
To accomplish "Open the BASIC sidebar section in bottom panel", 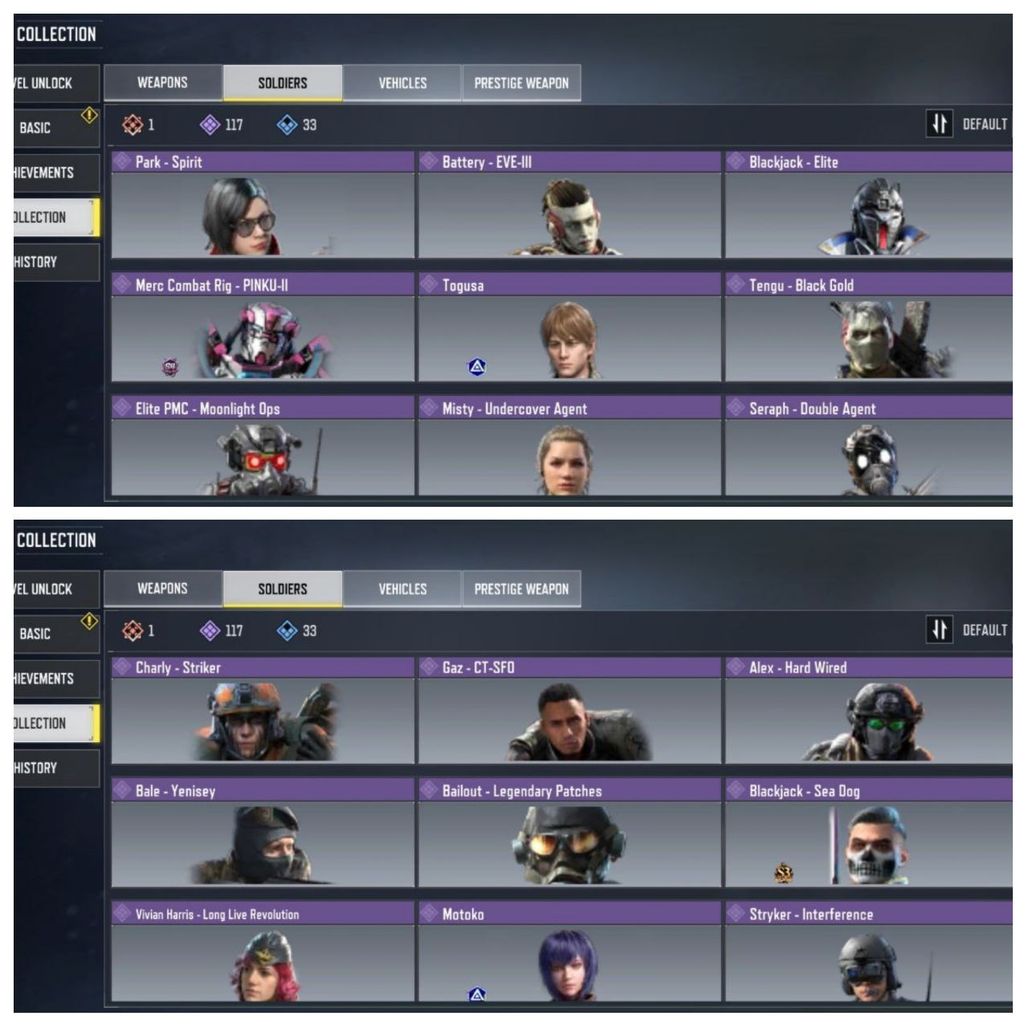I will (x=56, y=633).
